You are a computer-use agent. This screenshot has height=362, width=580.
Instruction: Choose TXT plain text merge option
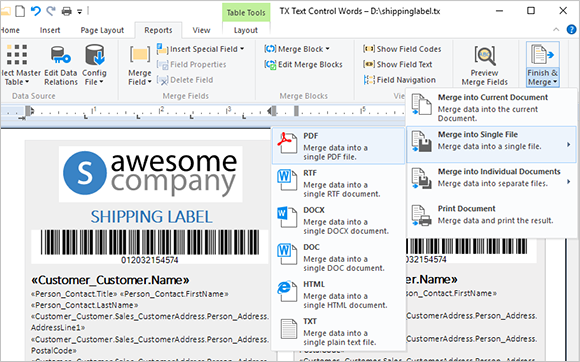tap(338, 331)
